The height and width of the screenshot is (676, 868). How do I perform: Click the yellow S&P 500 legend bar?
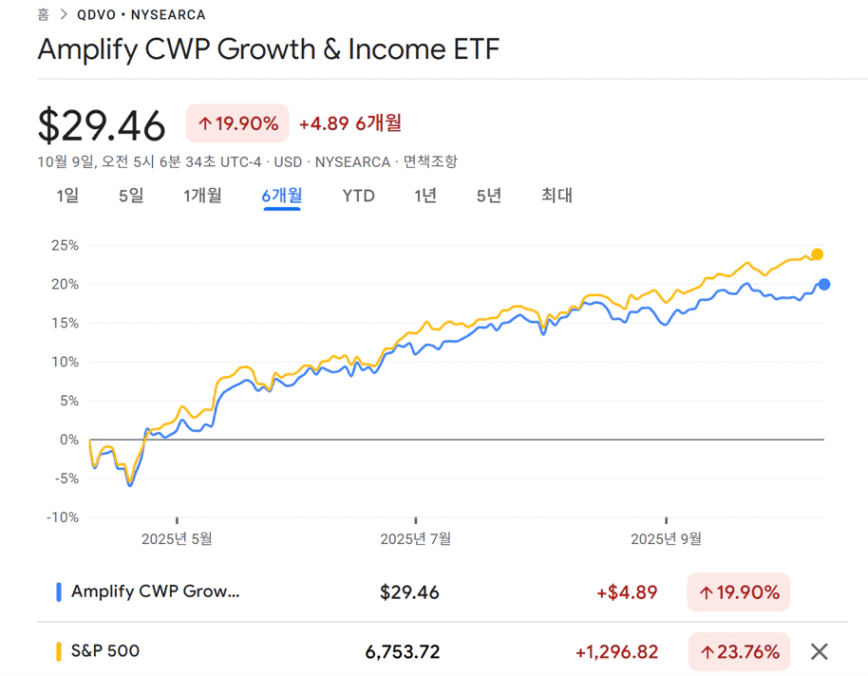pyautogui.click(x=59, y=652)
